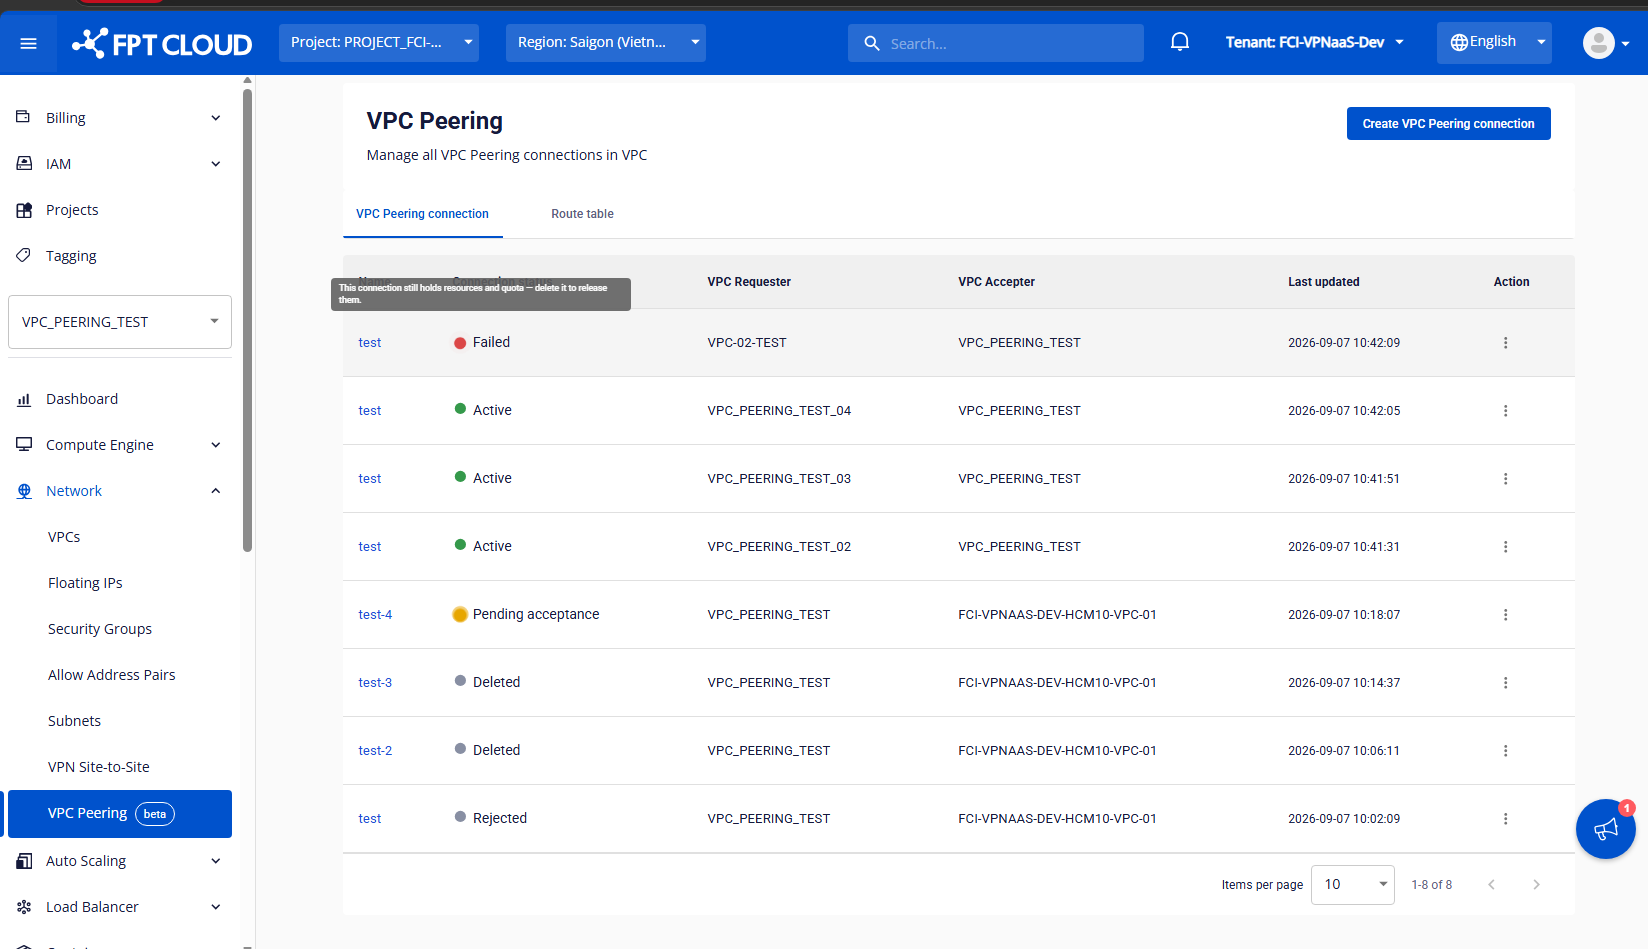Open VPCs in the Network menu
The image size is (1648, 949).
click(64, 537)
